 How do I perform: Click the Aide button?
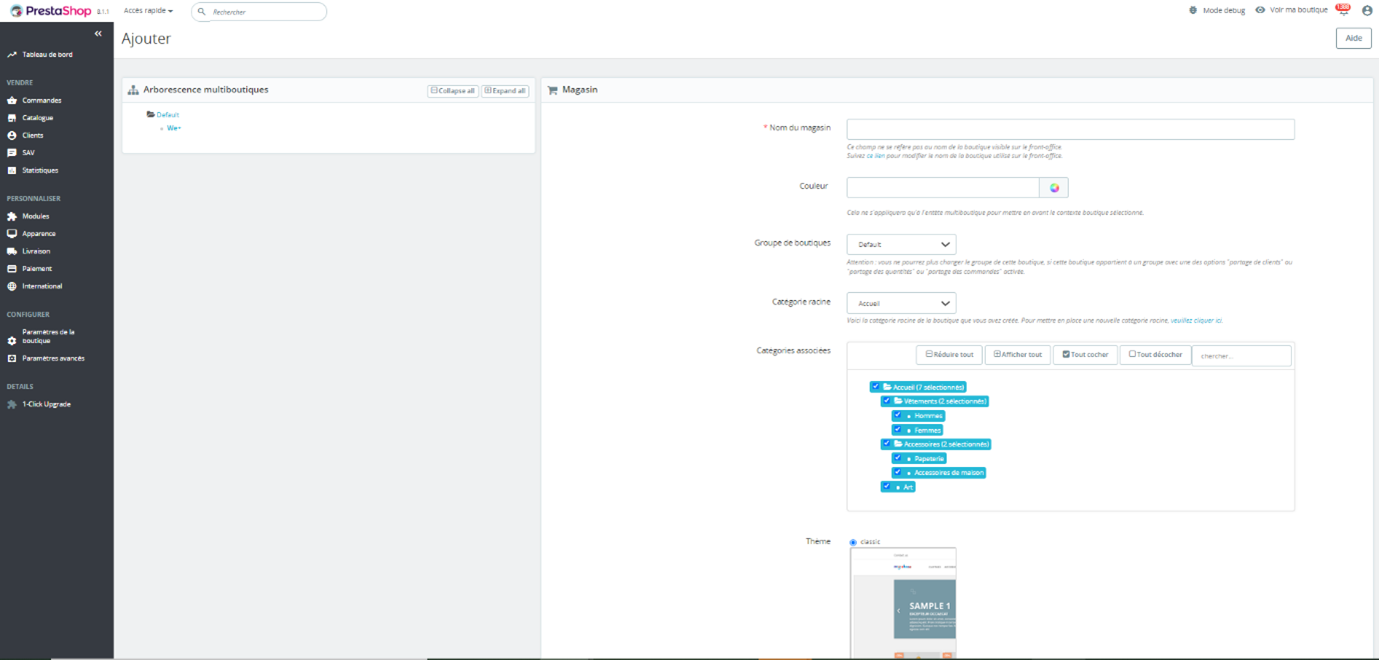1353,38
